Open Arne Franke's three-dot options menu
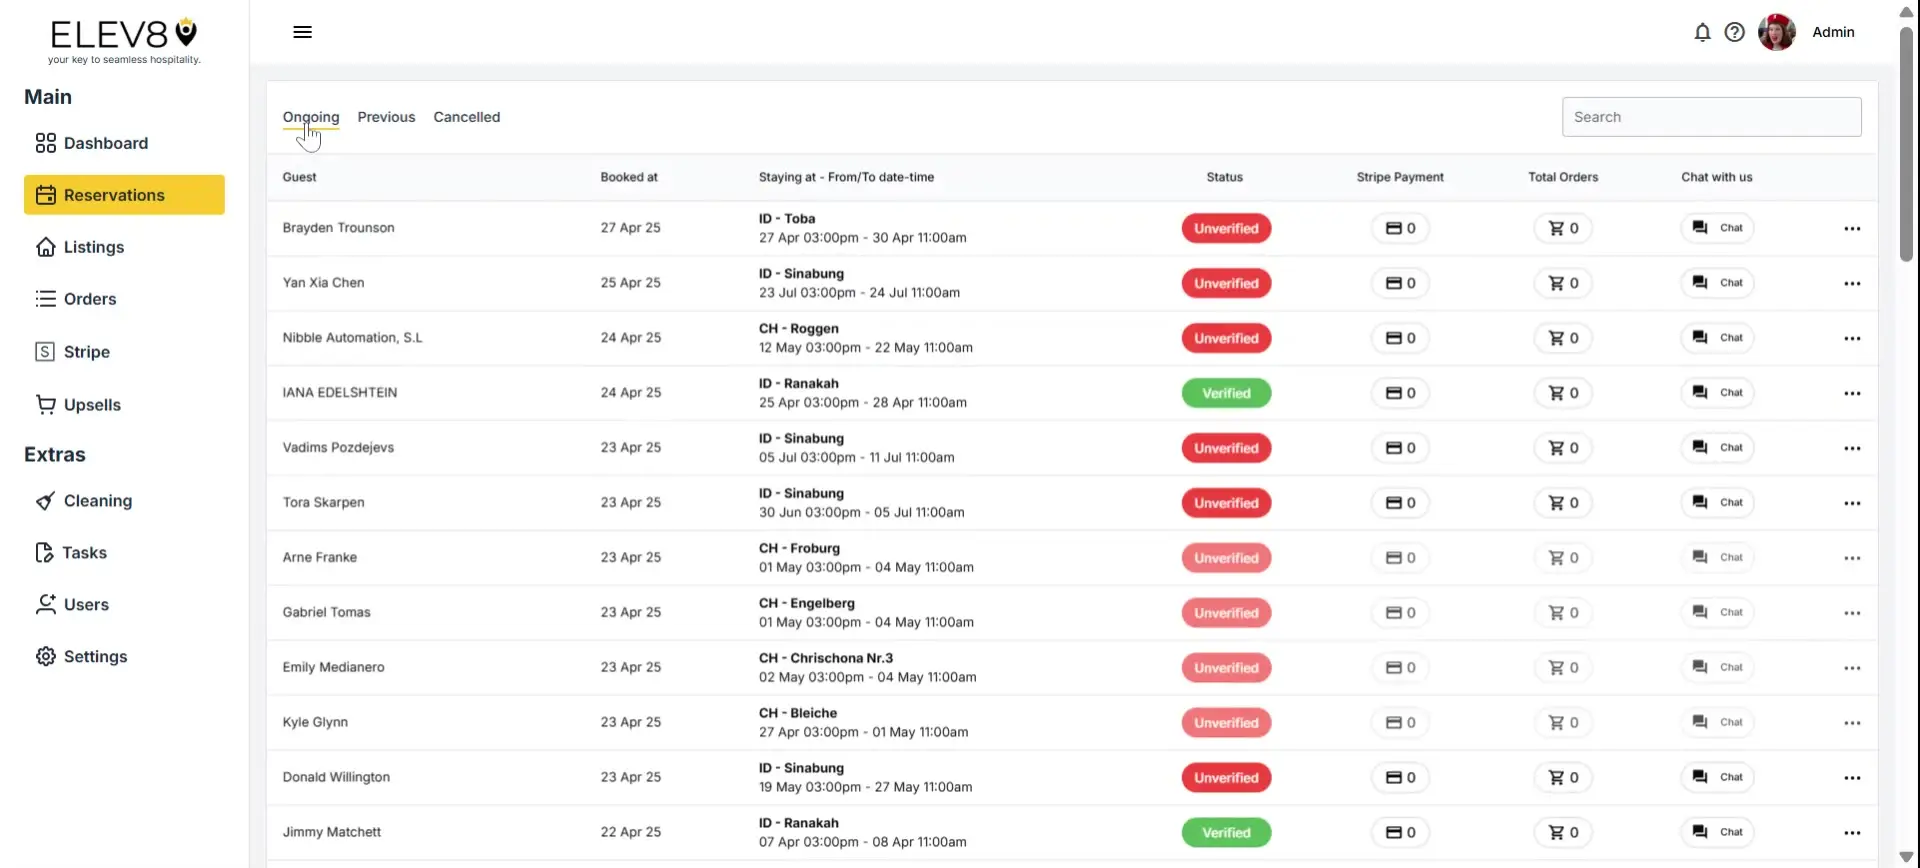 pyautogui.click(x=1852, y=558)
